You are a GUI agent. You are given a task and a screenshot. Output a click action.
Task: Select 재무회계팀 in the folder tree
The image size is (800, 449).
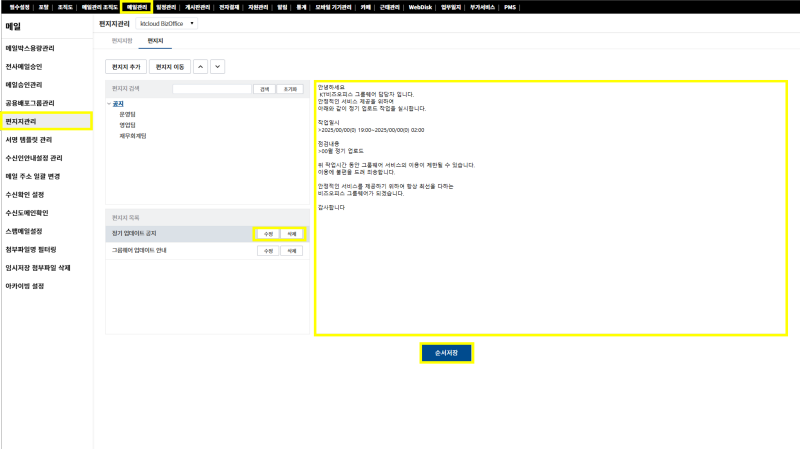click(133, 135)
